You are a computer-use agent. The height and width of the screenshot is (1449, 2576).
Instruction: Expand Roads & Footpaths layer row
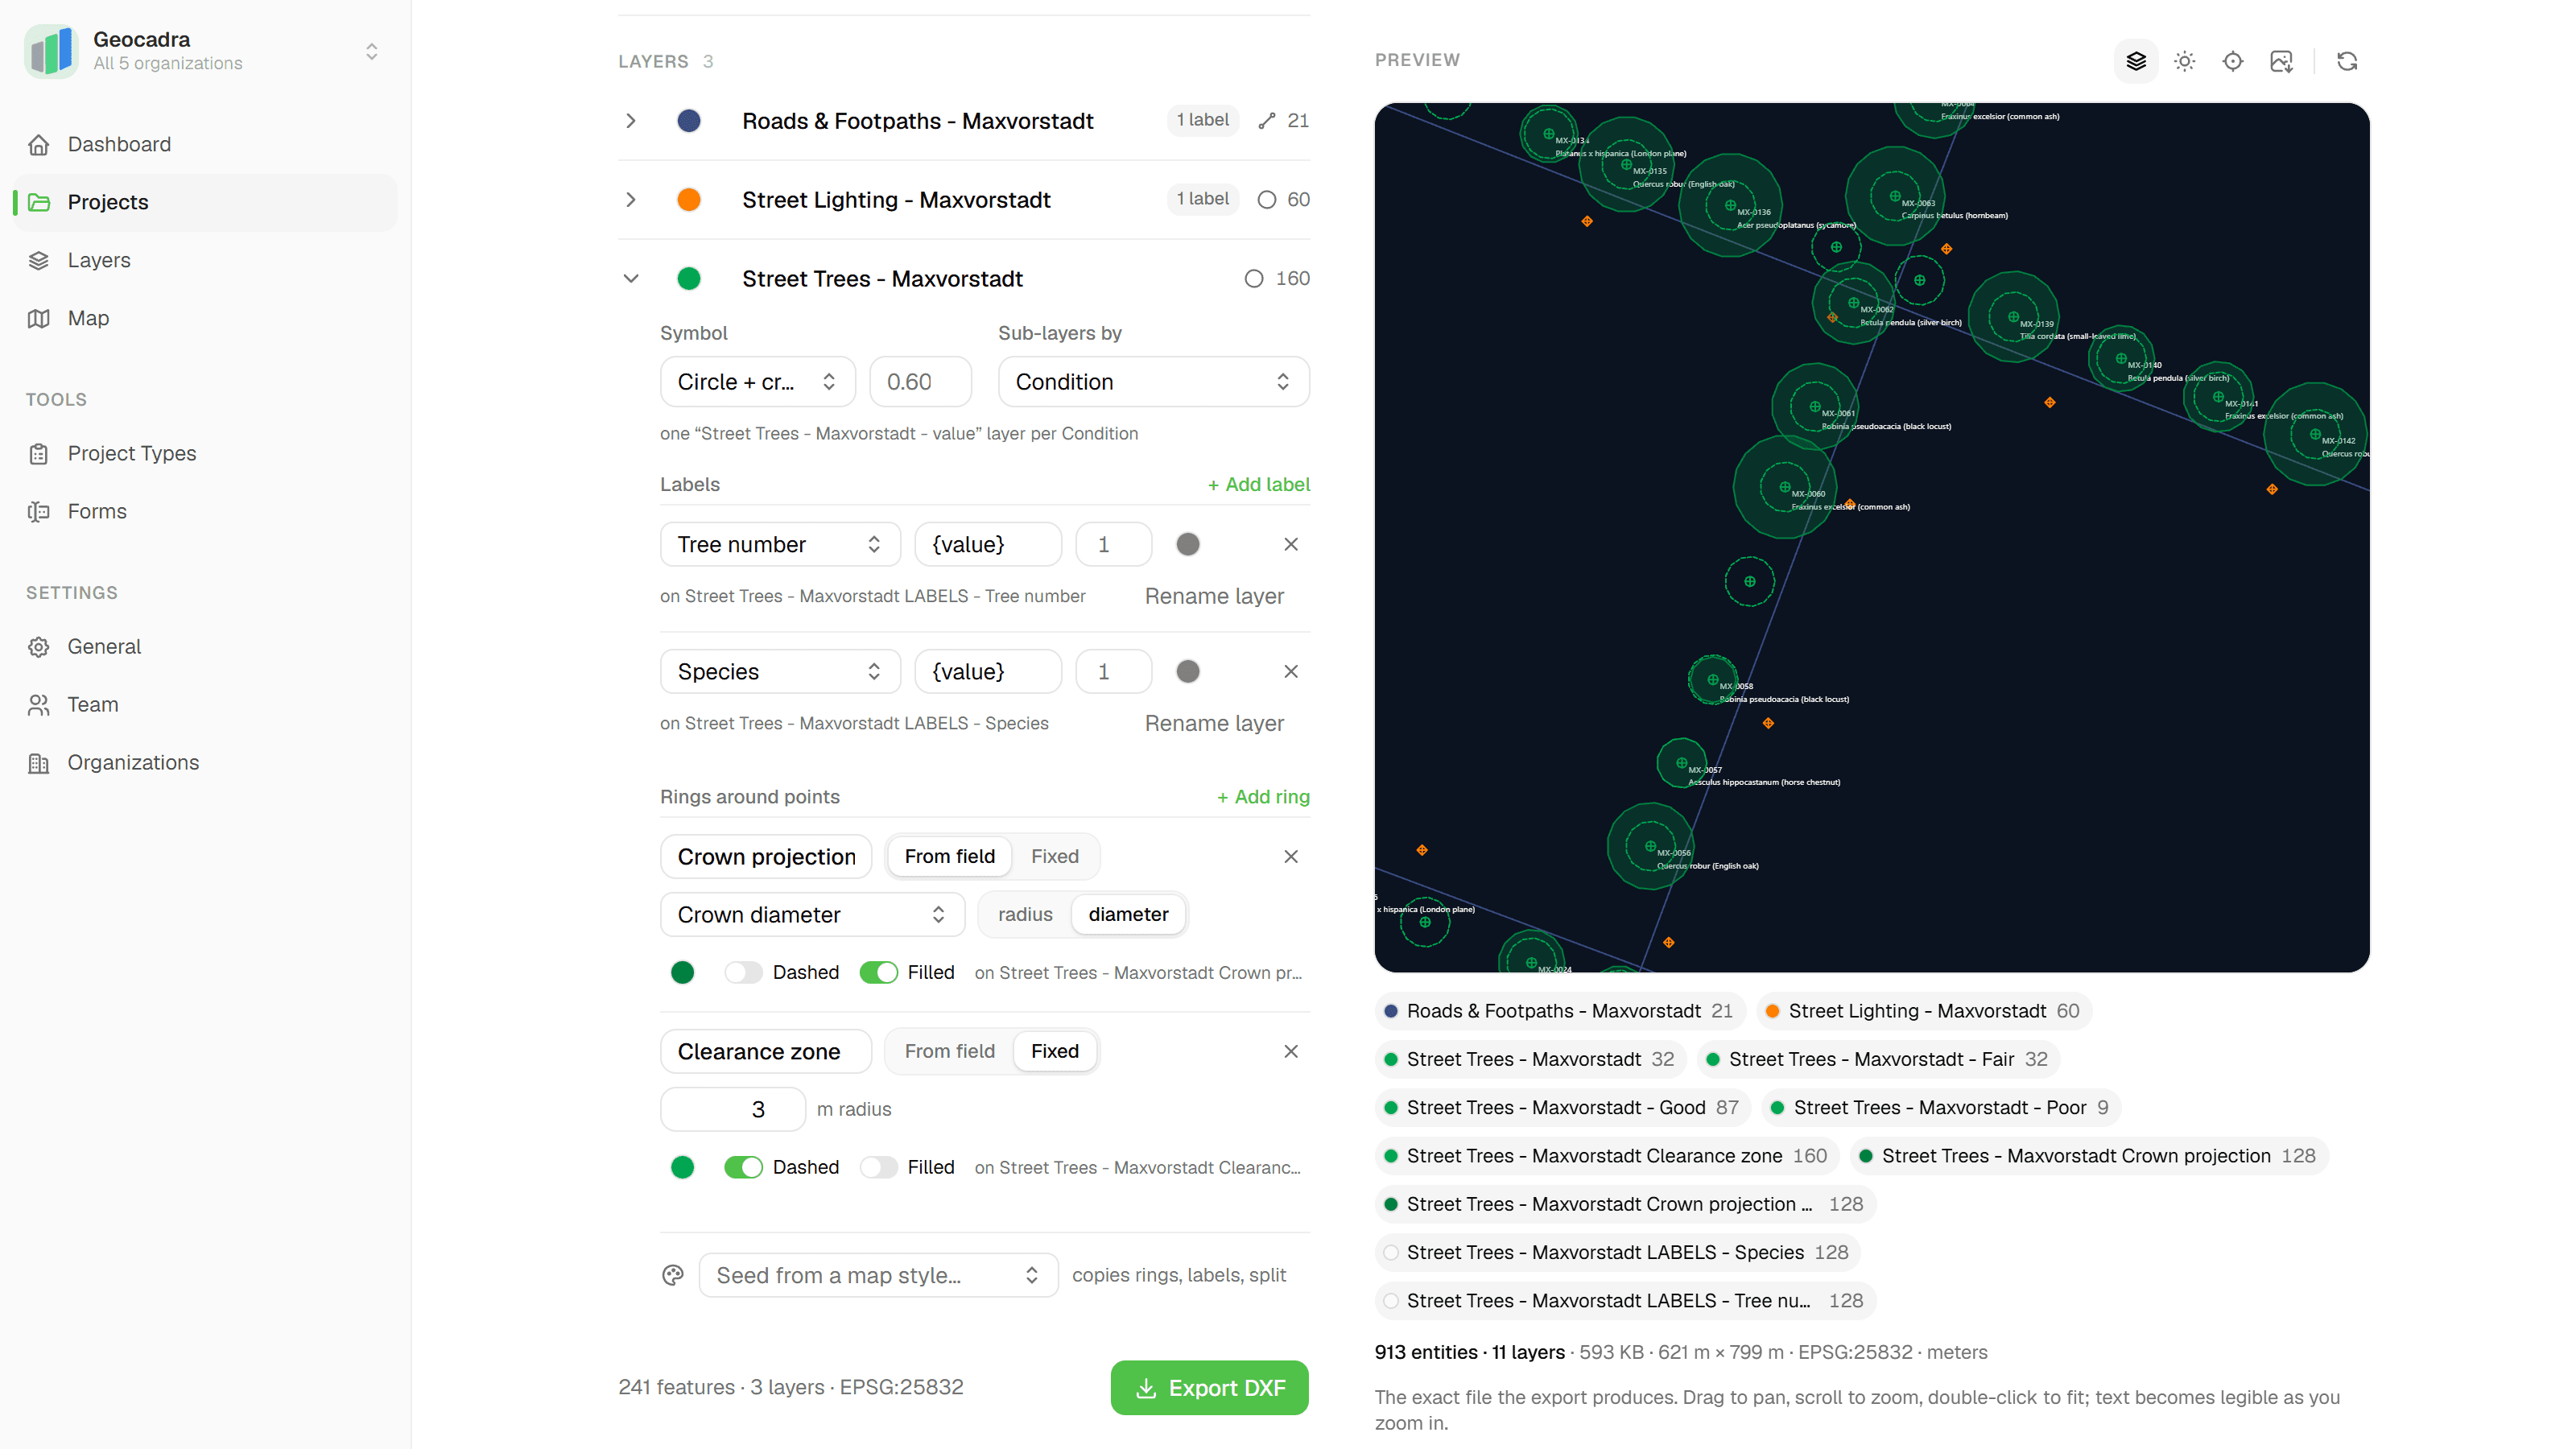(631, 121)
